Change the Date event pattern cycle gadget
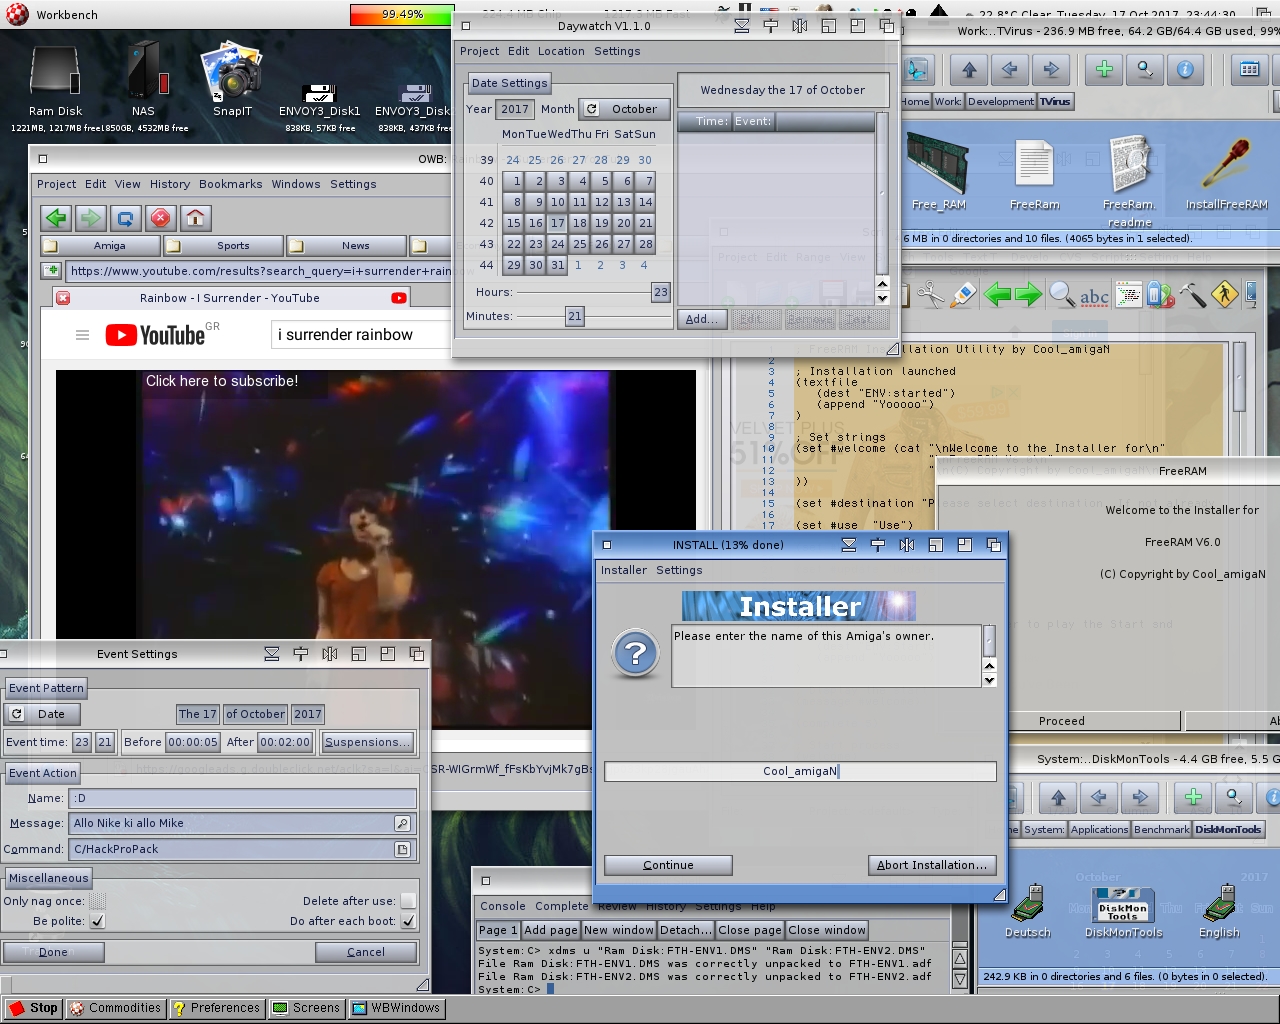The height and width of the screenshot is (1024, 1280). coord(42,714)
